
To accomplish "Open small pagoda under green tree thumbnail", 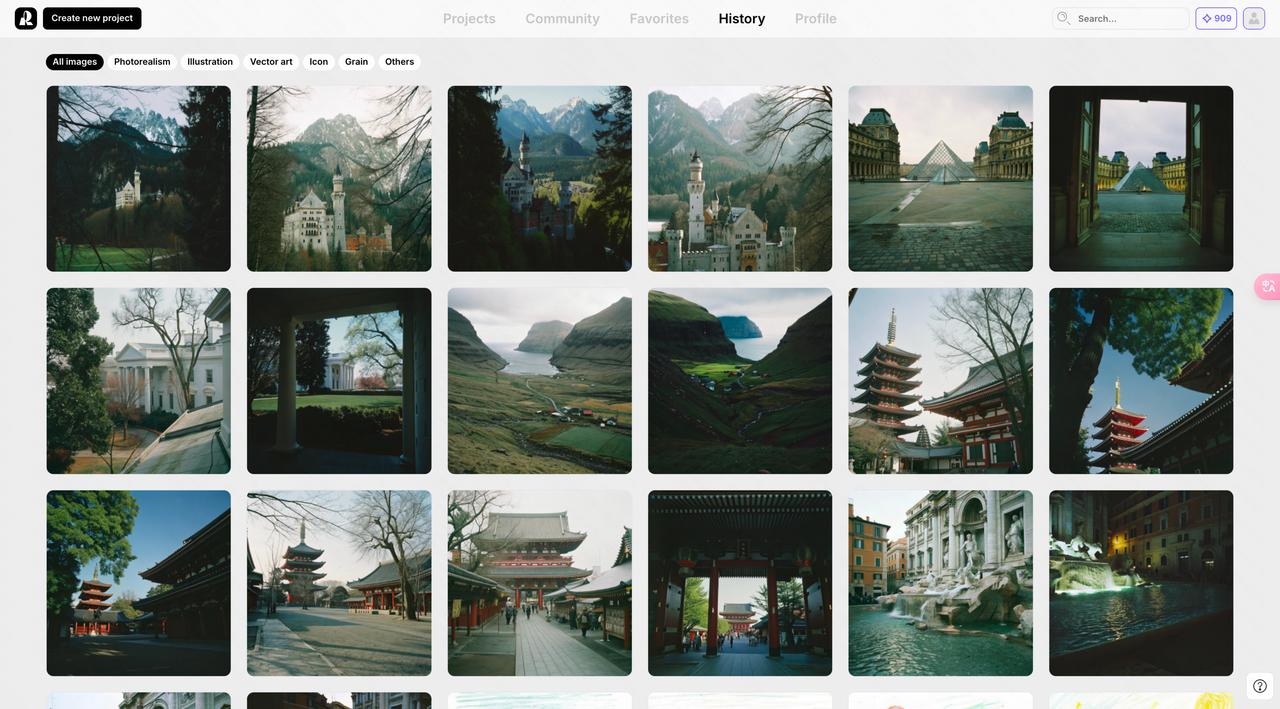I will click(1141, 381).
